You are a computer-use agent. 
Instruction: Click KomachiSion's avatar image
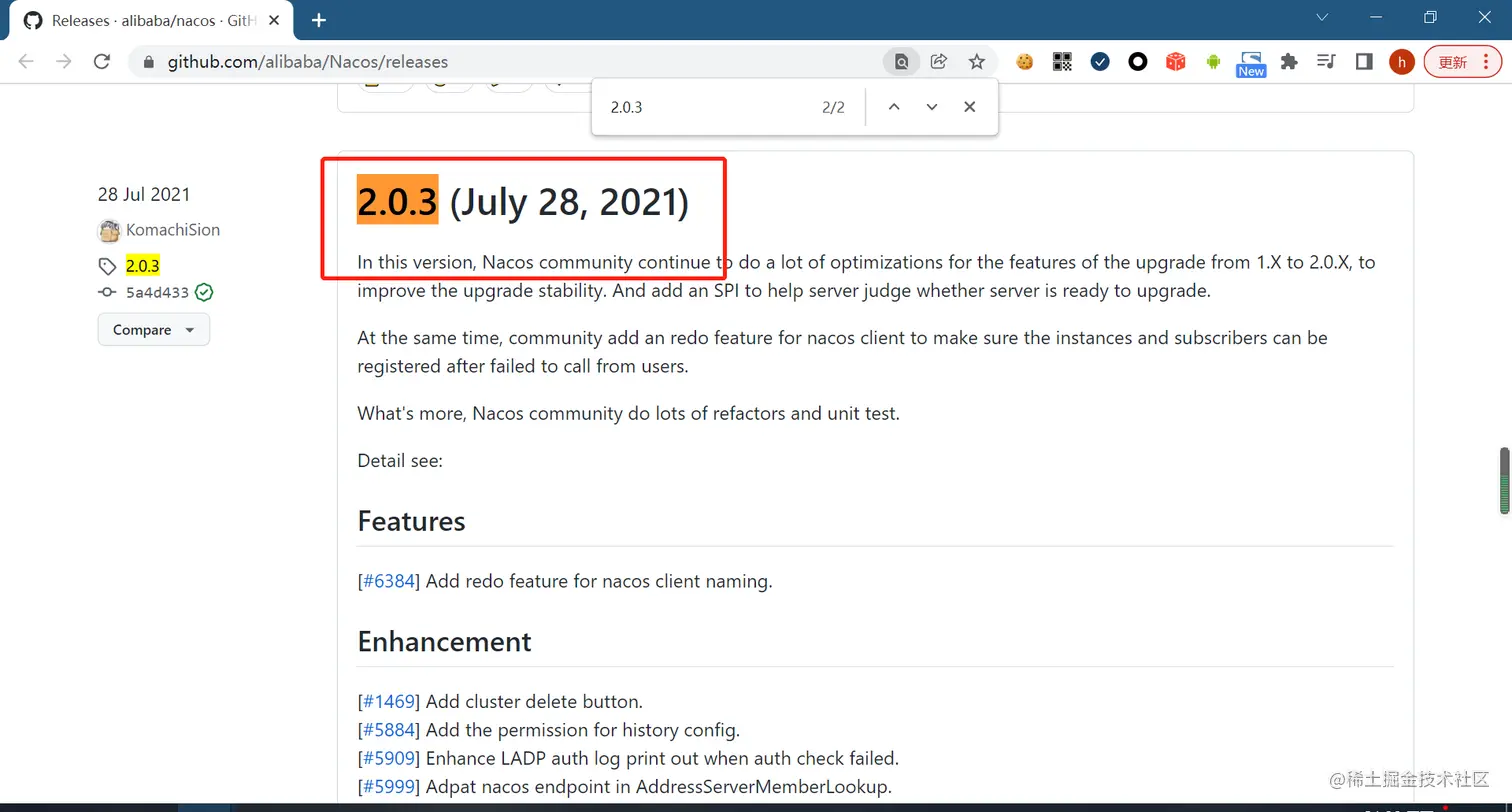coord(109,231)
